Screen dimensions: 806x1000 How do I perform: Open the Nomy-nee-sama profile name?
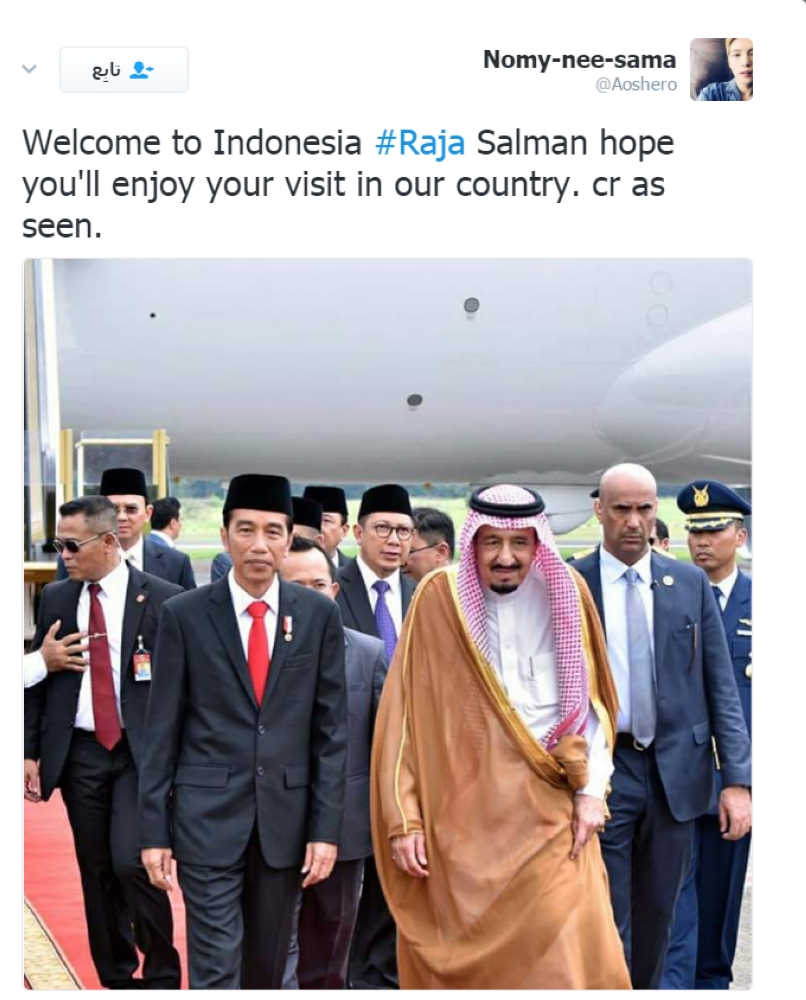point(579,59)
